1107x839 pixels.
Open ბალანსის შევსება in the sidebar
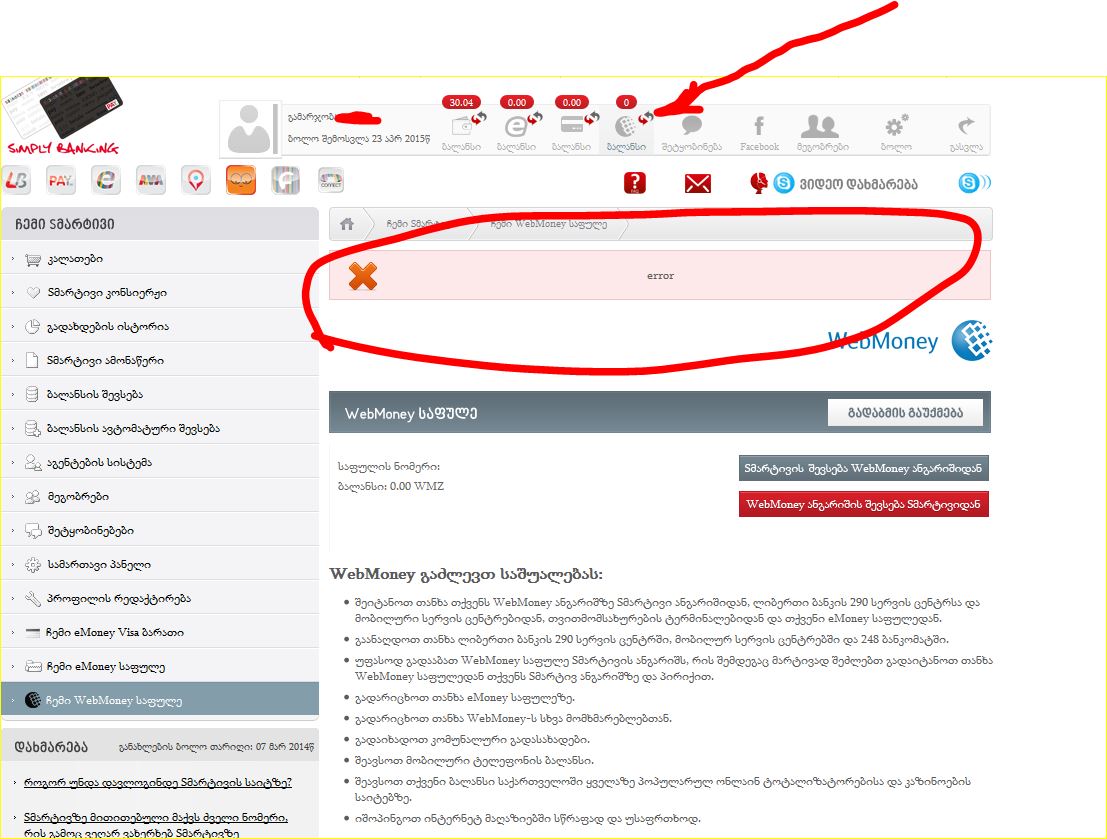[160, 394]
